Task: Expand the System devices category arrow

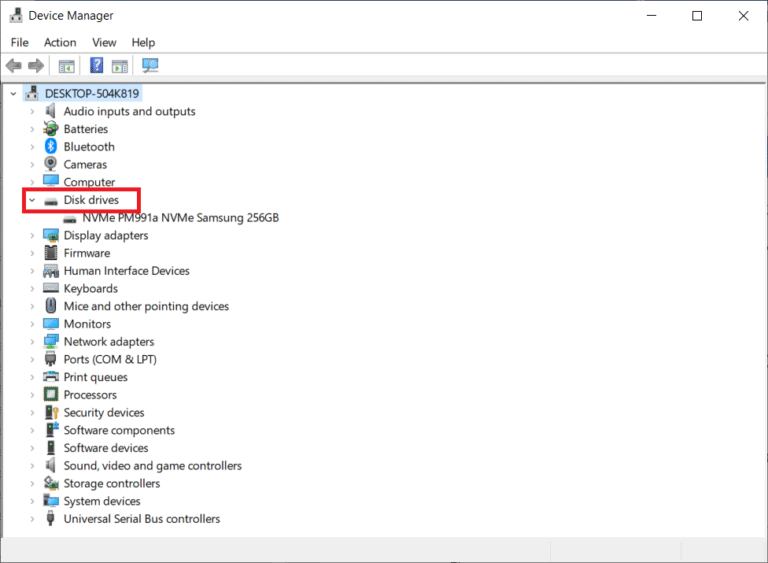Action: [x=32, y=501]
